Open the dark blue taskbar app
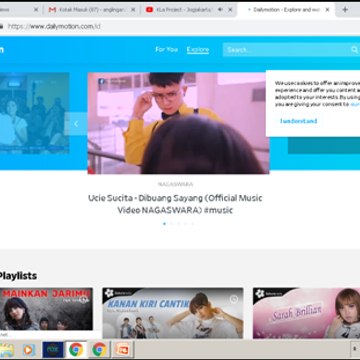The height and width of the screenshot is (360, 360). point(53,350)
